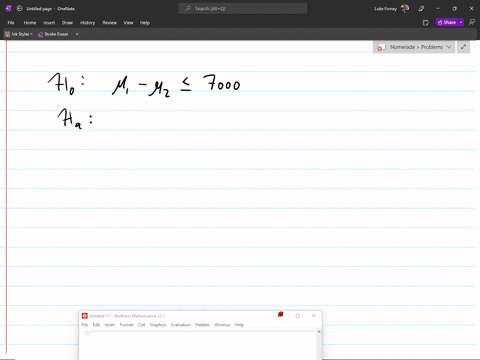Open the File menu in Mathematica
The image size is (480, 360).
[85, 325]
